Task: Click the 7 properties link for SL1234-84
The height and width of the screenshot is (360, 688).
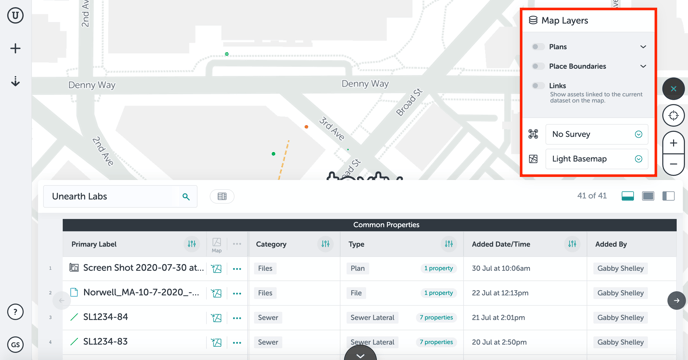Action: pyautogui.click(x=436, y=317)
